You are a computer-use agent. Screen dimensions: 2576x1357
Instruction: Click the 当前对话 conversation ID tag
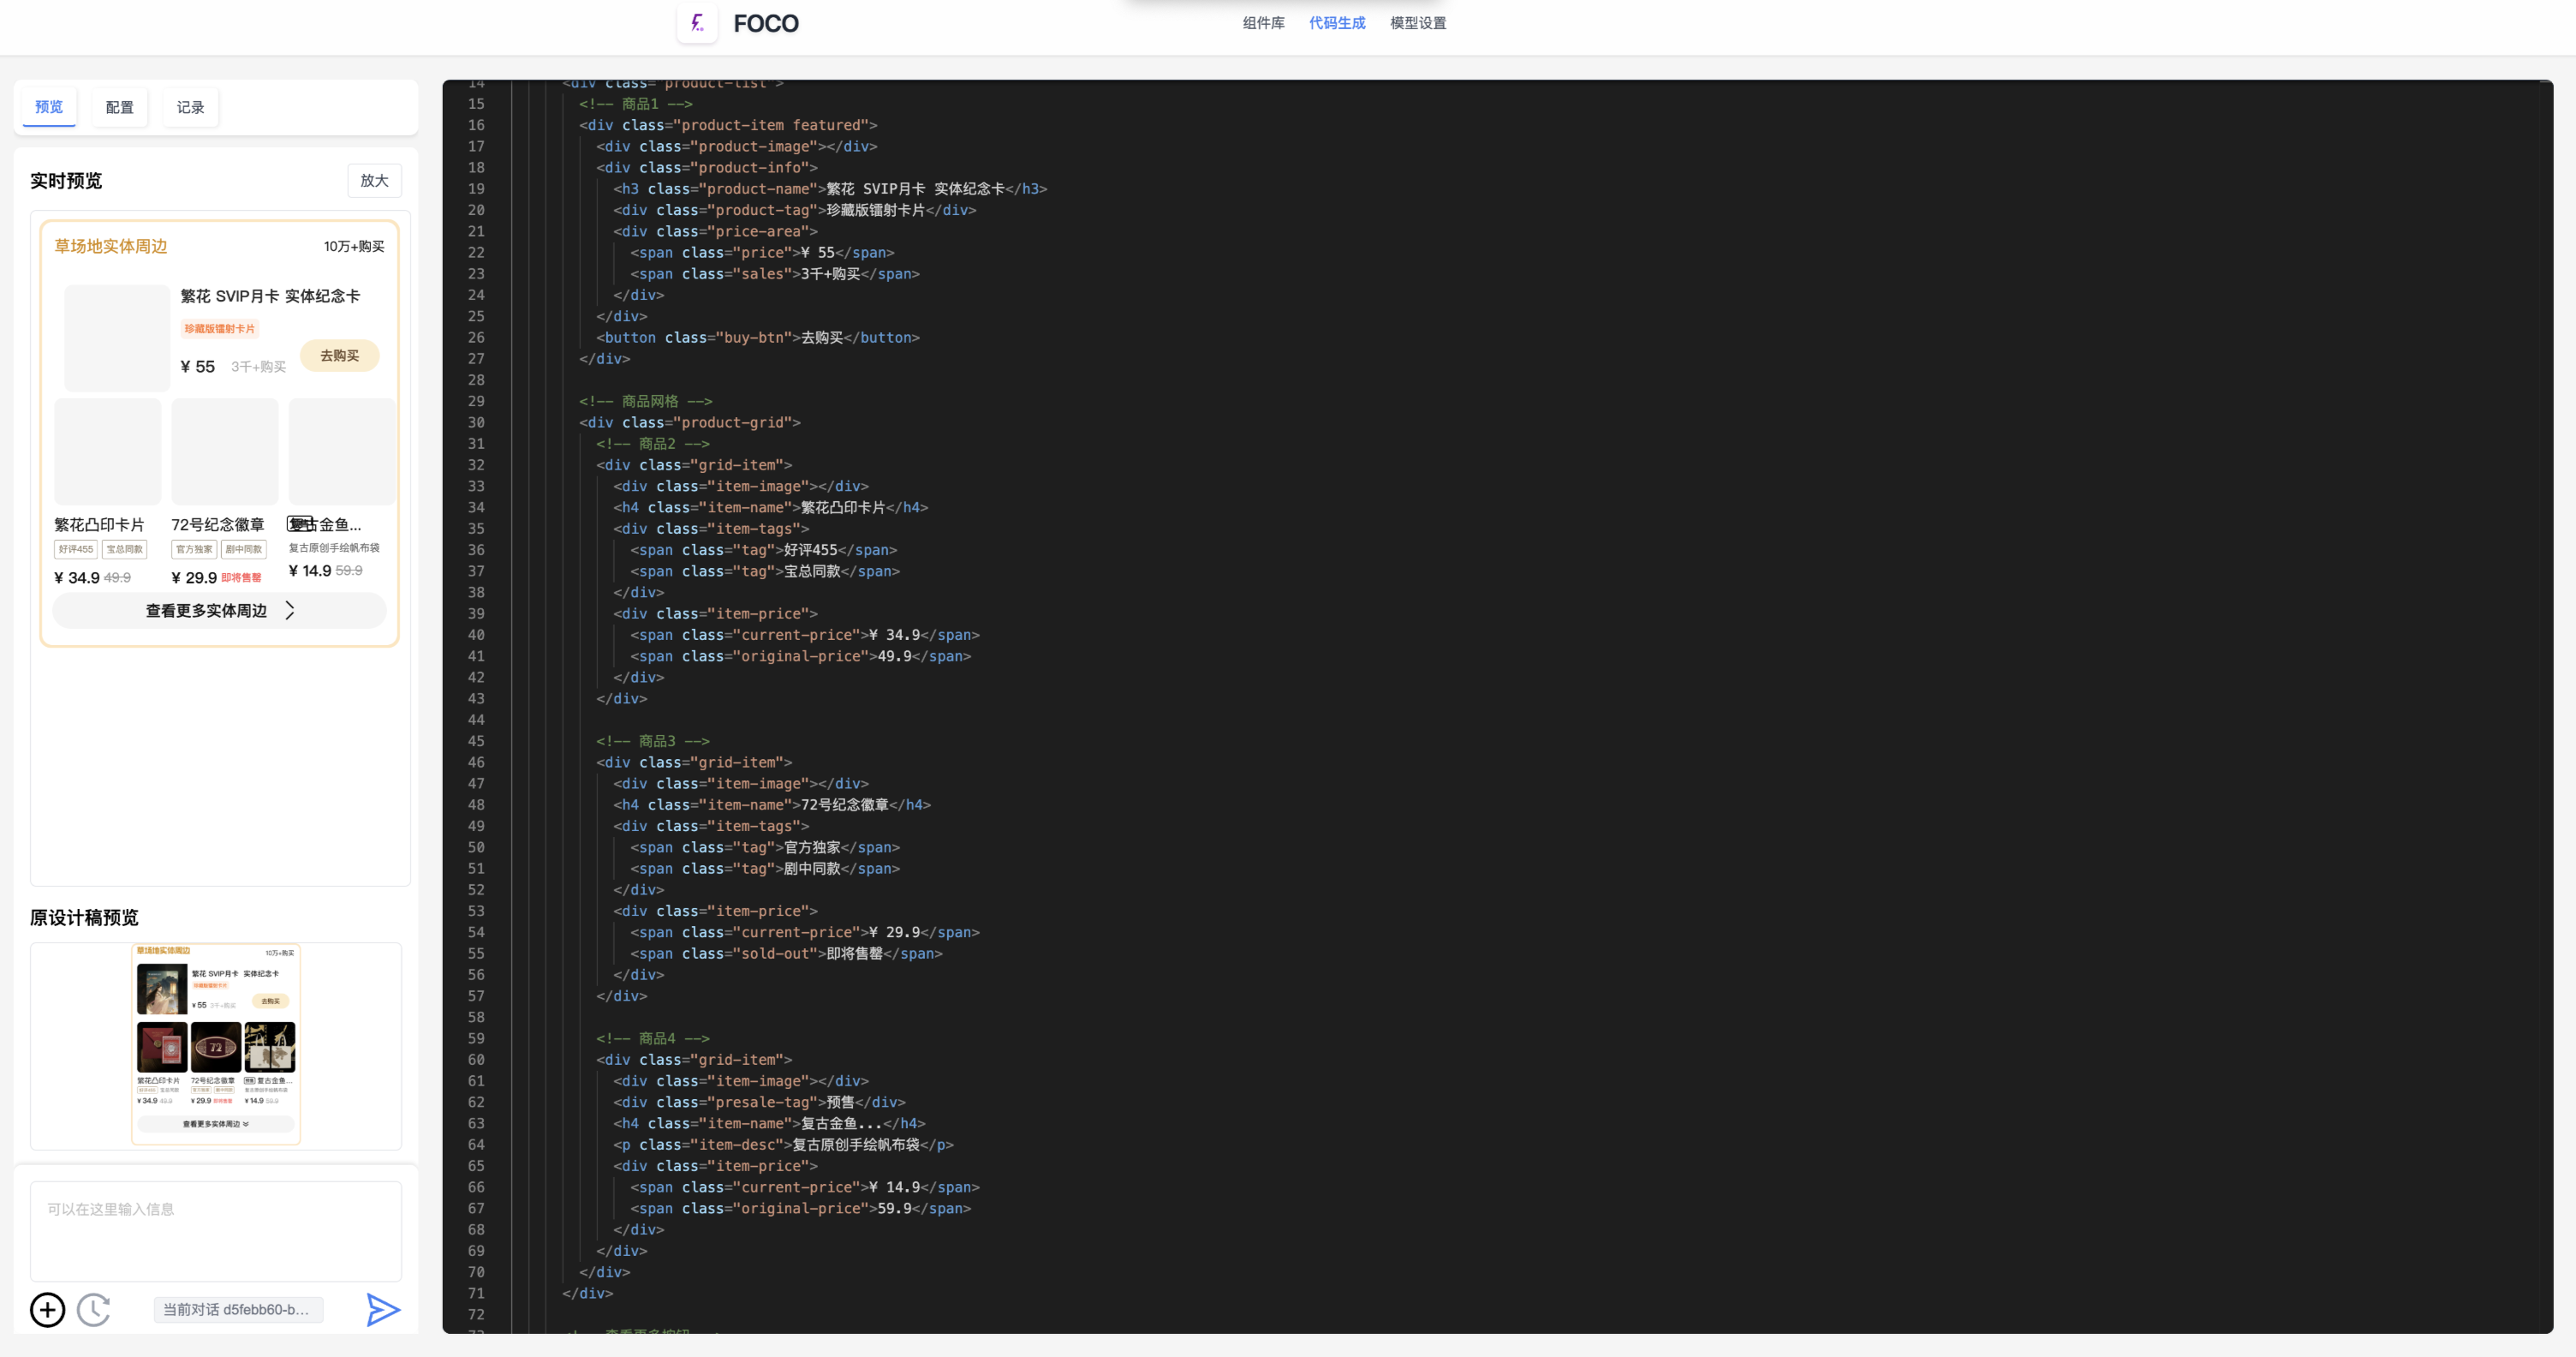(238, 1309)
